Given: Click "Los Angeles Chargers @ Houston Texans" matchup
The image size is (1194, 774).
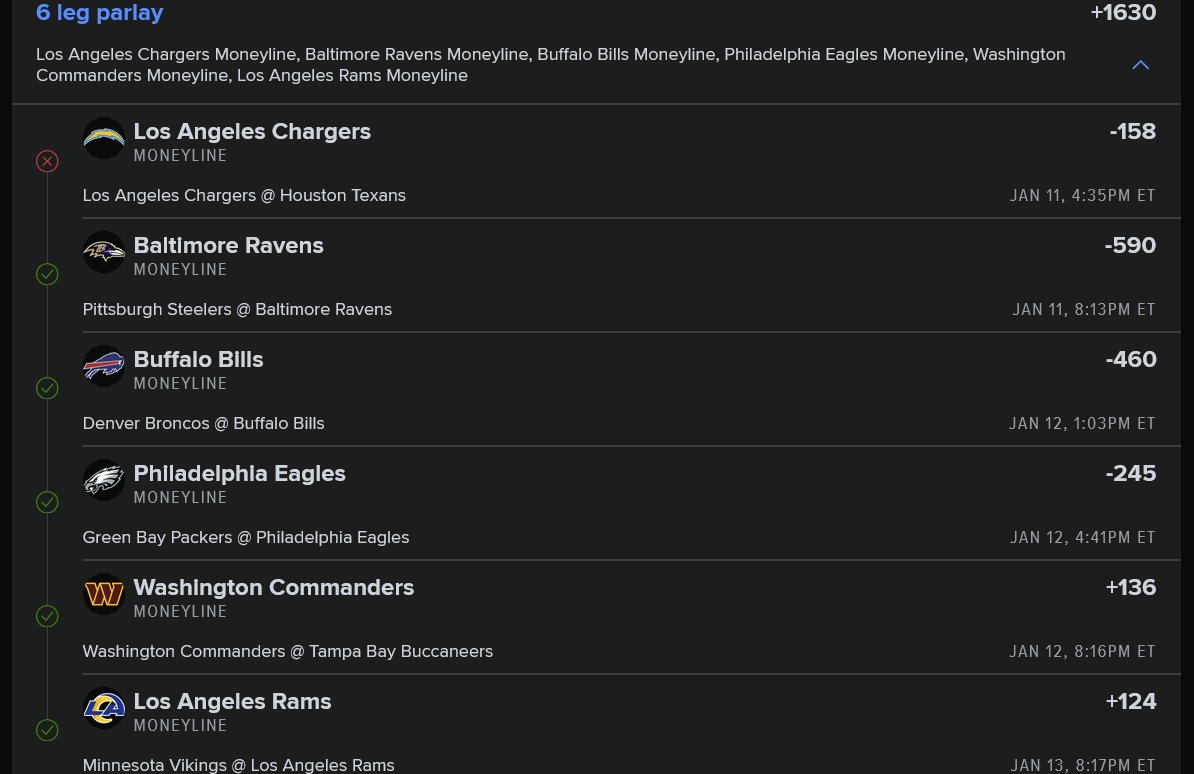Looking at the screenshot, I should (244, 195).
